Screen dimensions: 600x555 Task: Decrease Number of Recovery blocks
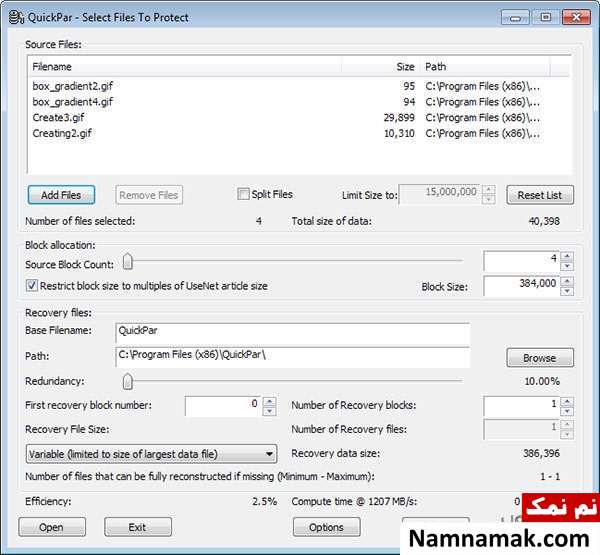pos(567,411)
